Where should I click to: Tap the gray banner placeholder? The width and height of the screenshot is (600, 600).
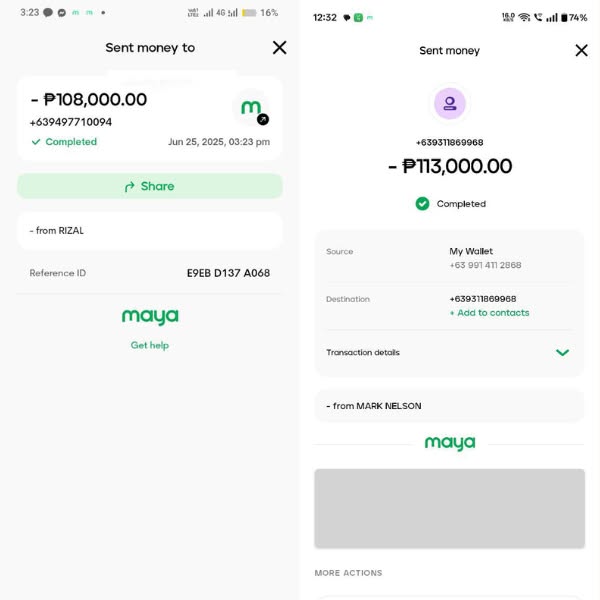coord(449,508)
